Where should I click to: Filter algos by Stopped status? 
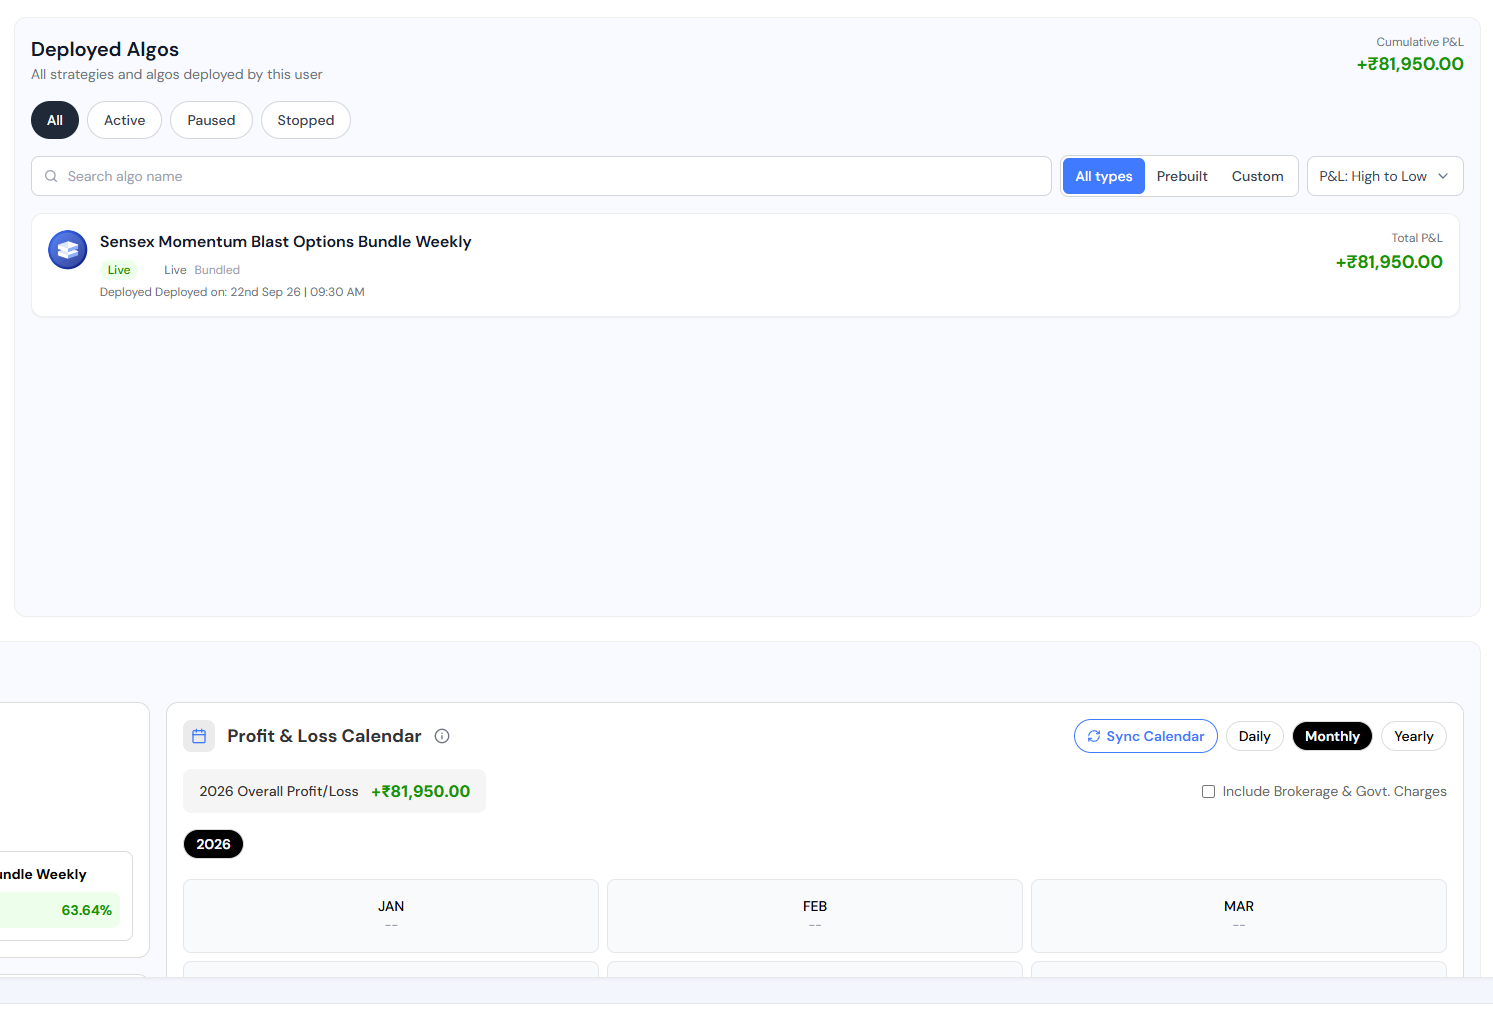point(306,120)
